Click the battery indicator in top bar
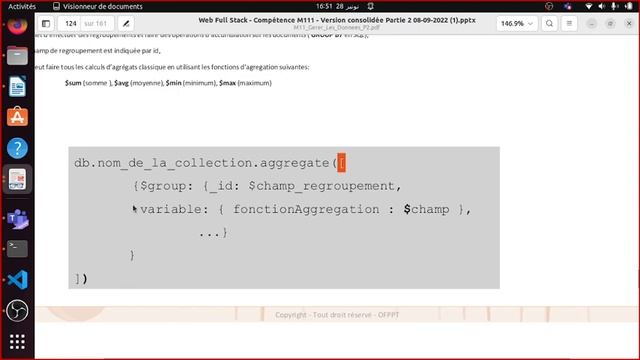The image size is (640, 360). 629,7
